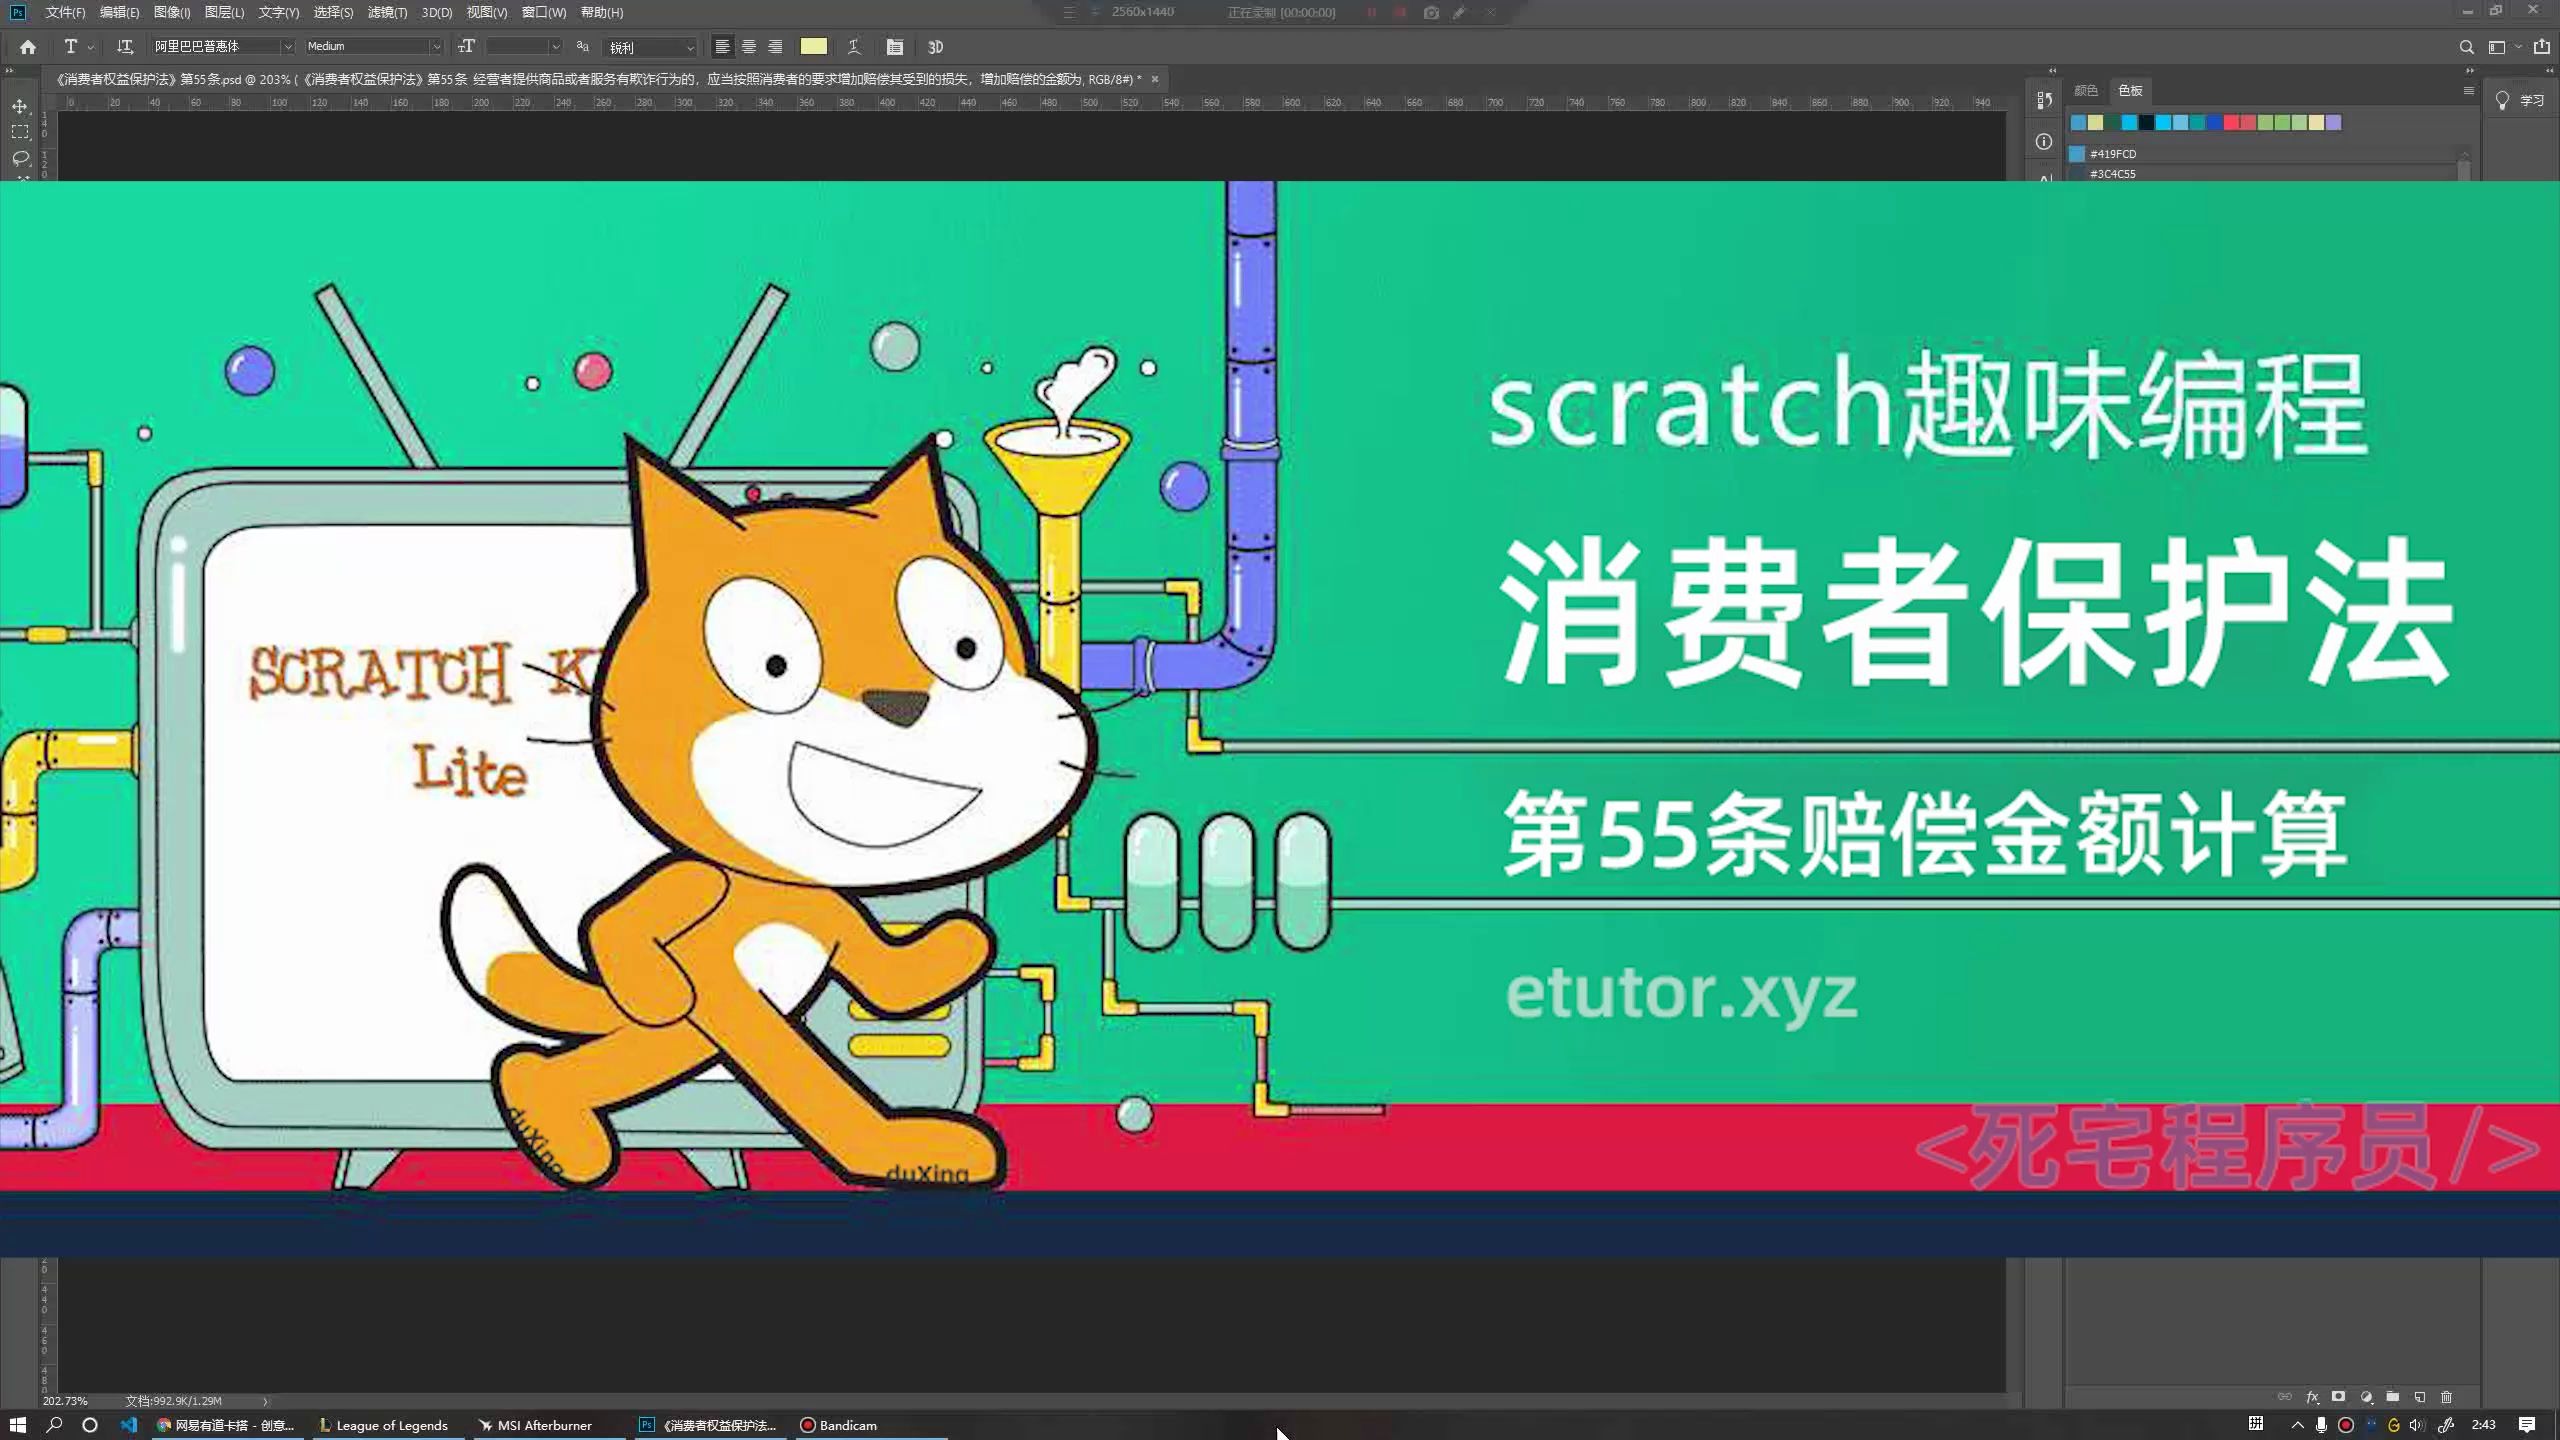The image size is (2560, 1440).
Task: Click the League of Legends taskbar icon
Action: [x=385, y=1424]
